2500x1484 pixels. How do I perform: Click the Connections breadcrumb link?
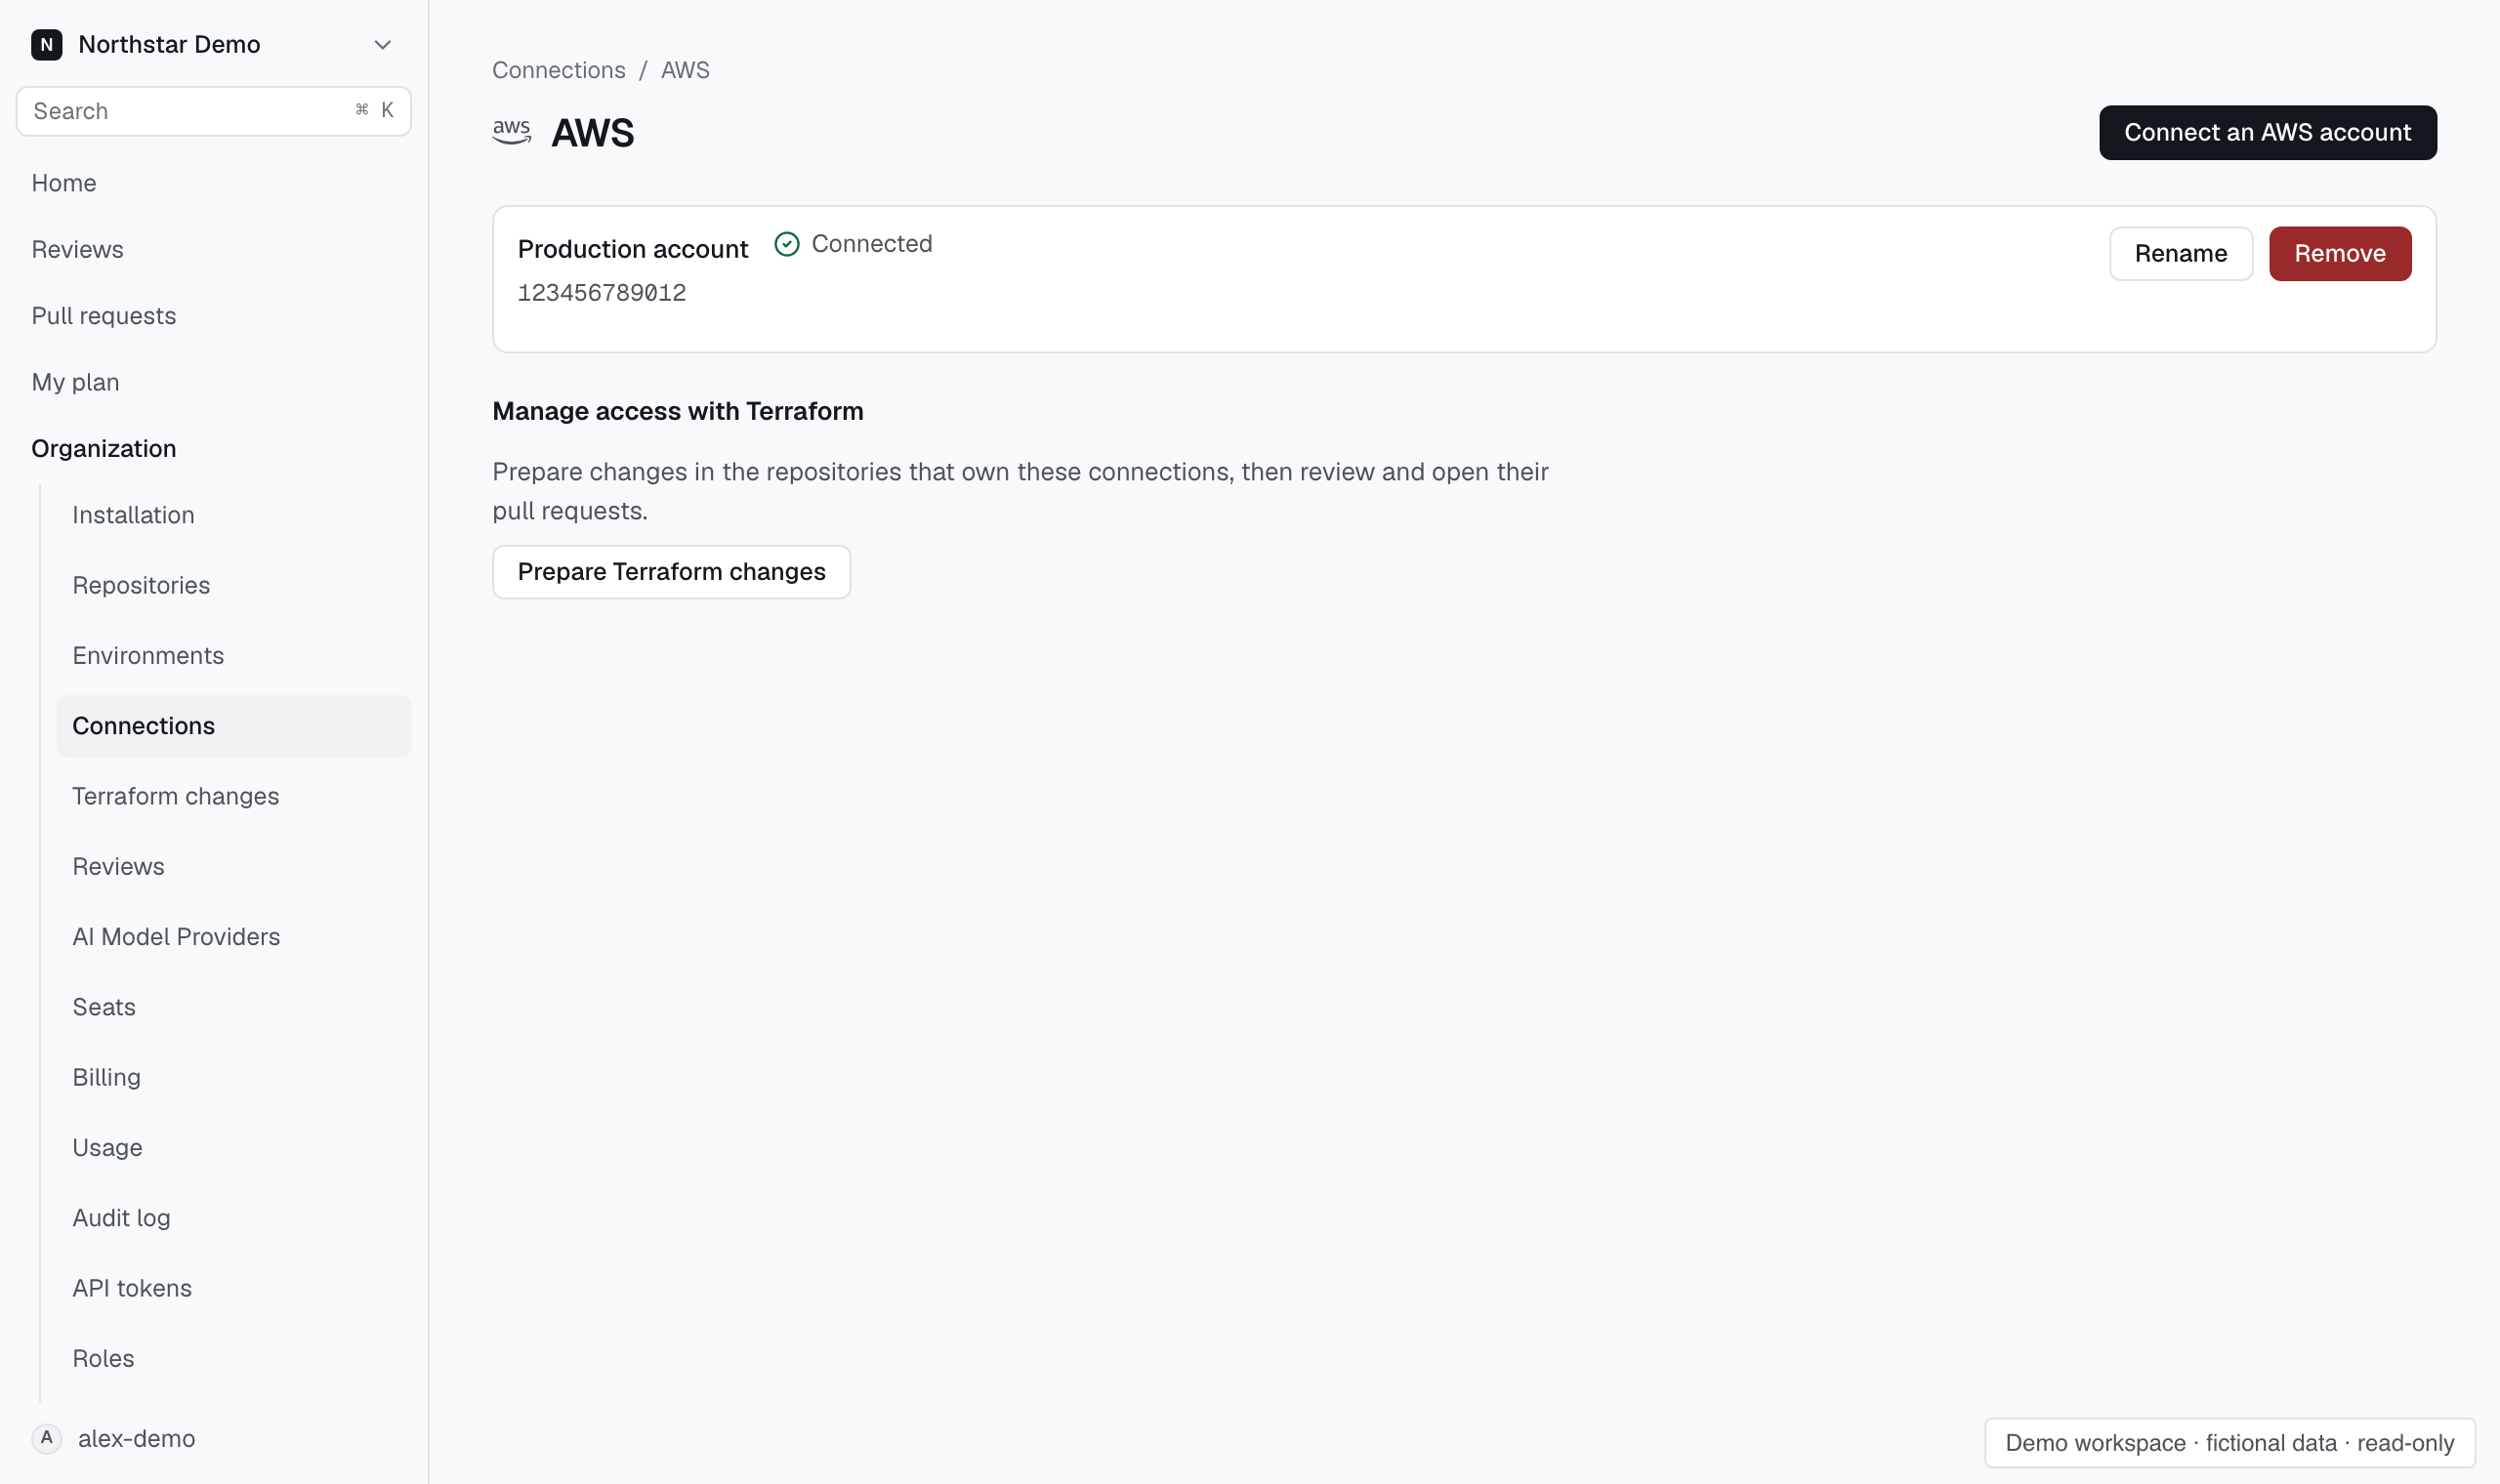(x=558, y=70)
